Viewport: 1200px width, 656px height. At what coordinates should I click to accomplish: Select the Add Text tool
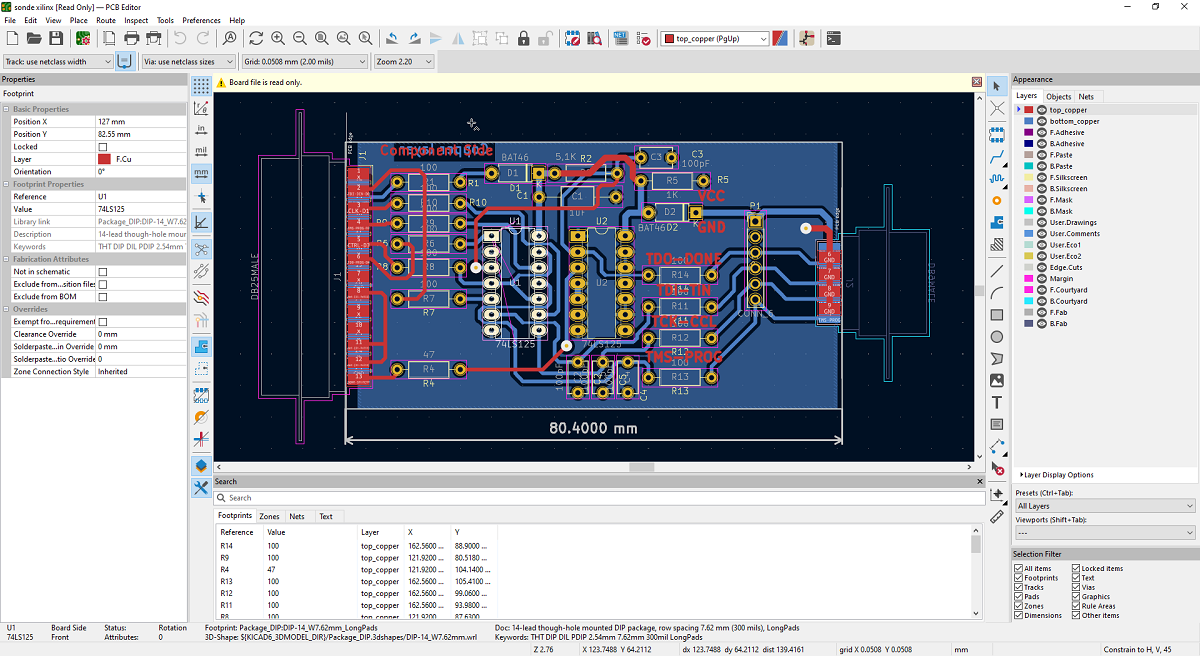(x=997, y=402)
